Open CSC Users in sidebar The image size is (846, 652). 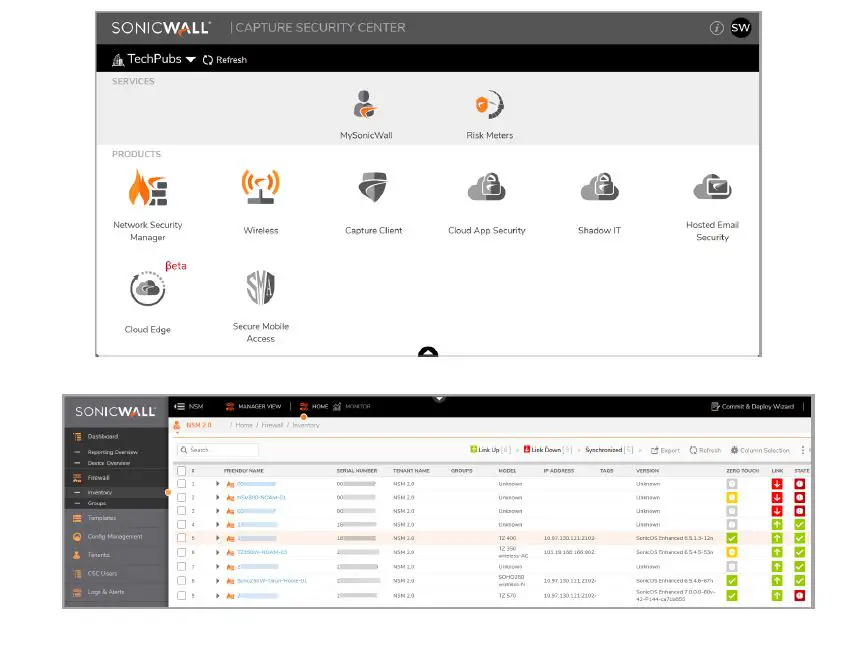[x=102, y=573]
